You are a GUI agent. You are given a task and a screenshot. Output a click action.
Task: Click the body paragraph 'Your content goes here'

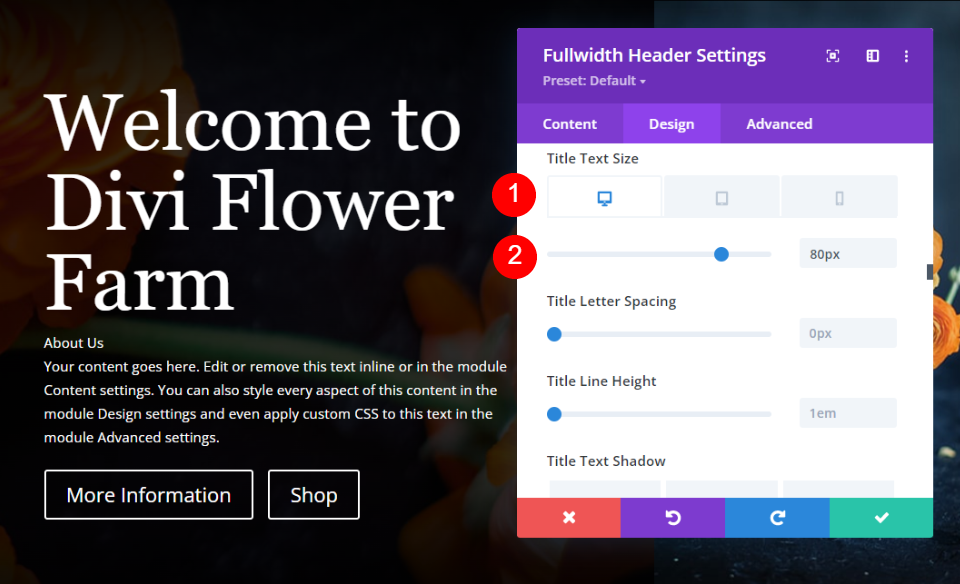276,402
